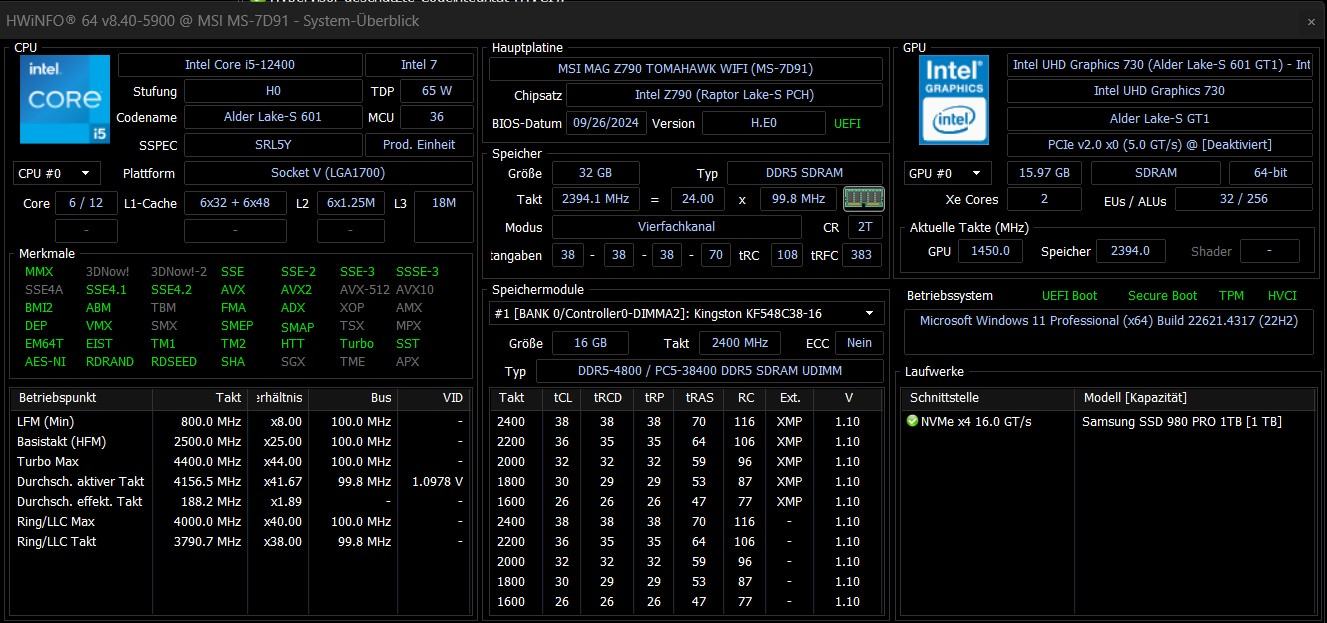Open the GPU #0 selector dropdown
Image resolution: width=1327 pixels, height=623 pixels.
(x=948, y=173)
